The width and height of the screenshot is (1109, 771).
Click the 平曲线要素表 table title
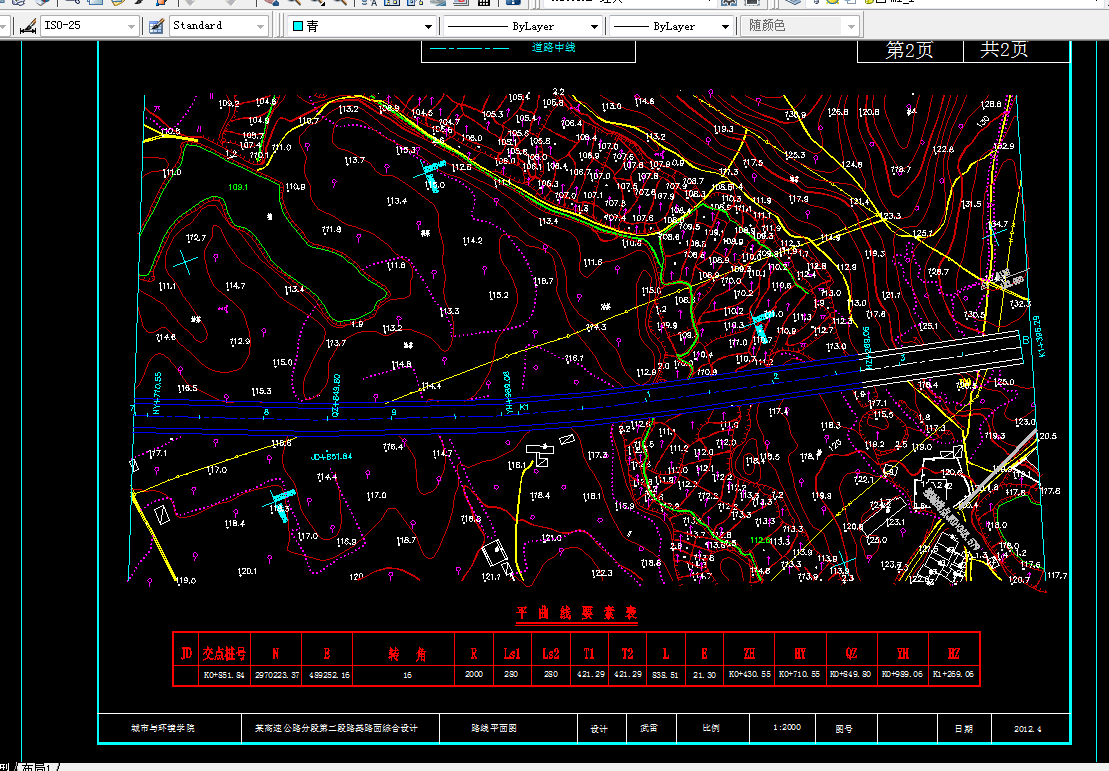click(x=576, y=613)
